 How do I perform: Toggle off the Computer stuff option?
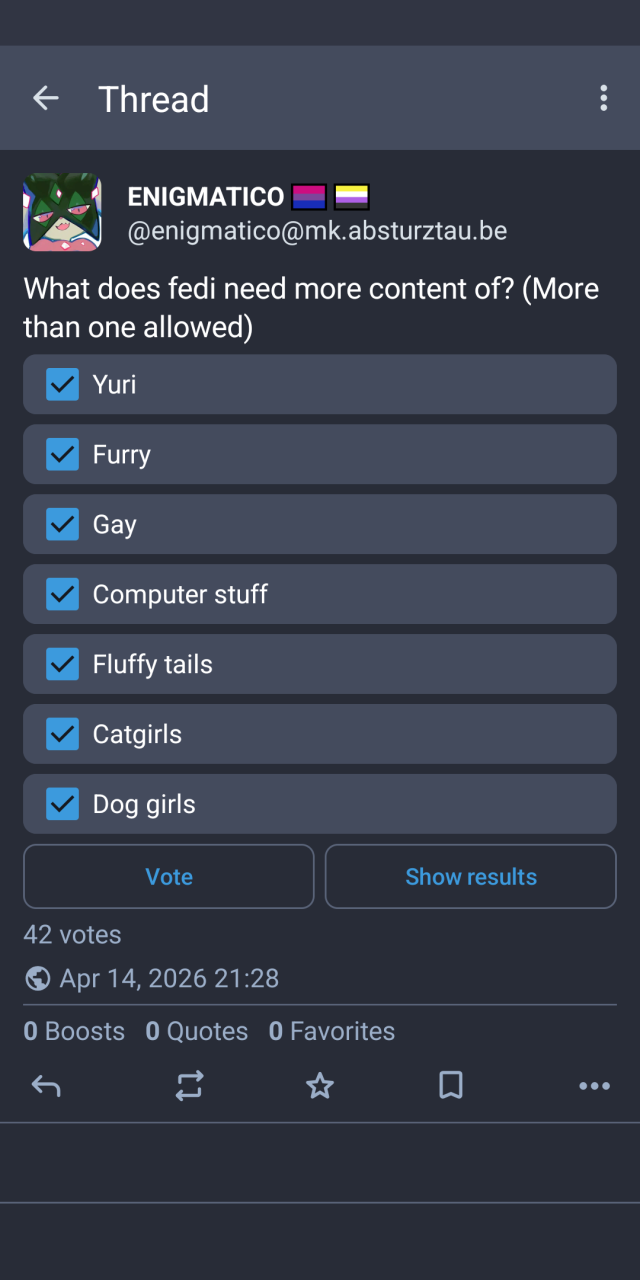[63, 594]
